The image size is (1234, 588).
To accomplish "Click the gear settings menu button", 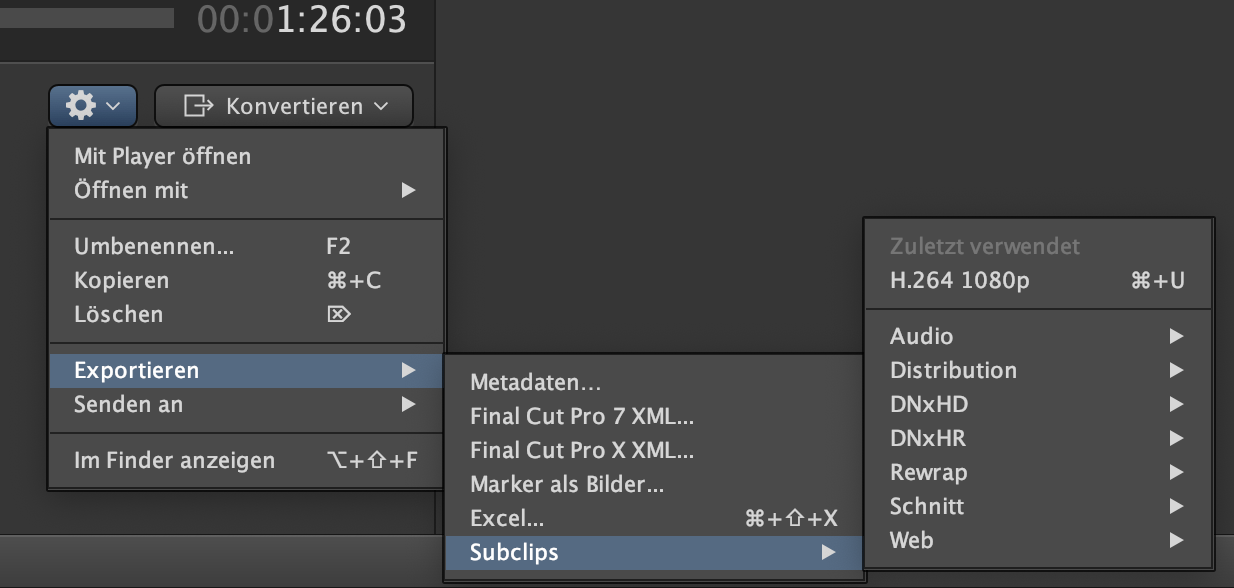I will [x=92, y=105].
